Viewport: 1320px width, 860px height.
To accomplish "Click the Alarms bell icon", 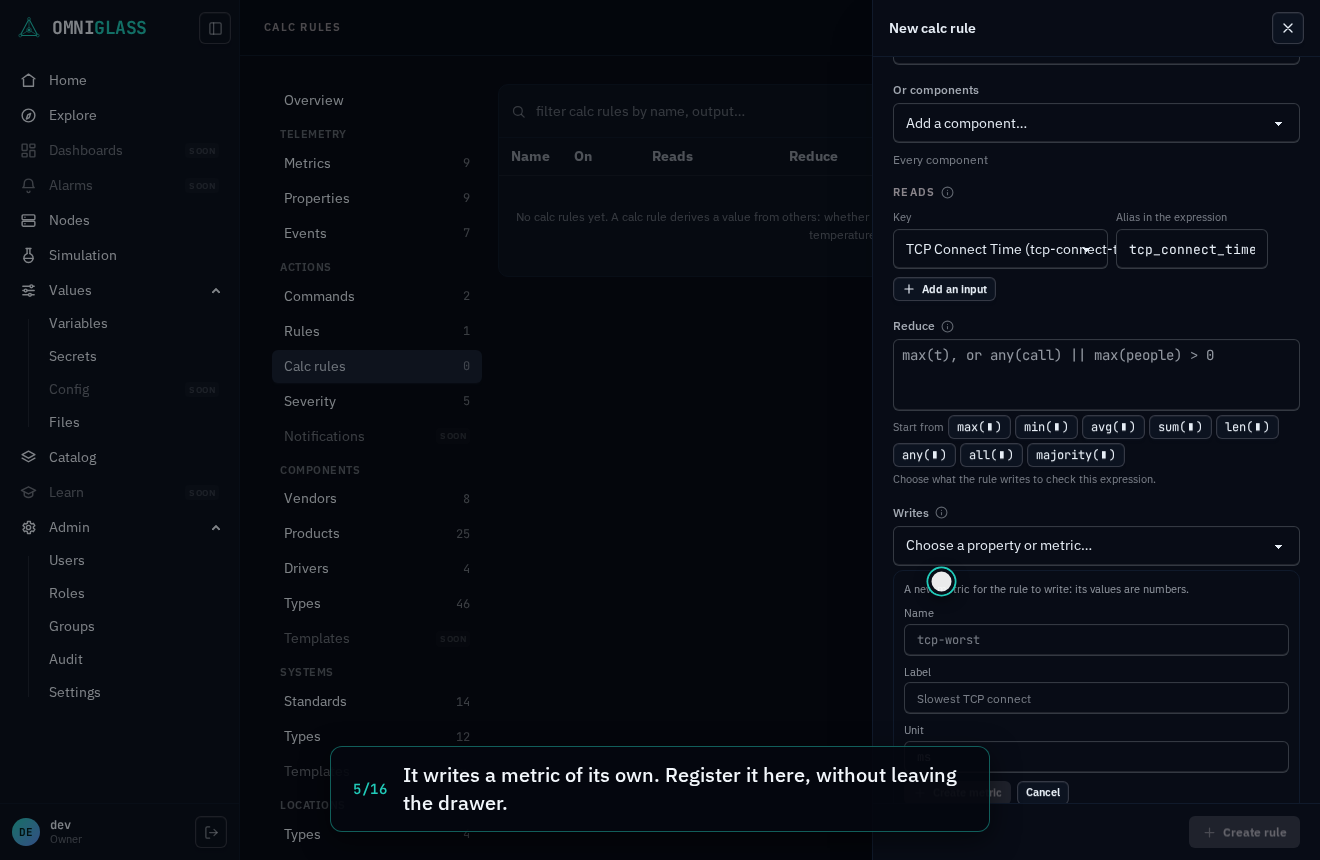I will [29, 185].
